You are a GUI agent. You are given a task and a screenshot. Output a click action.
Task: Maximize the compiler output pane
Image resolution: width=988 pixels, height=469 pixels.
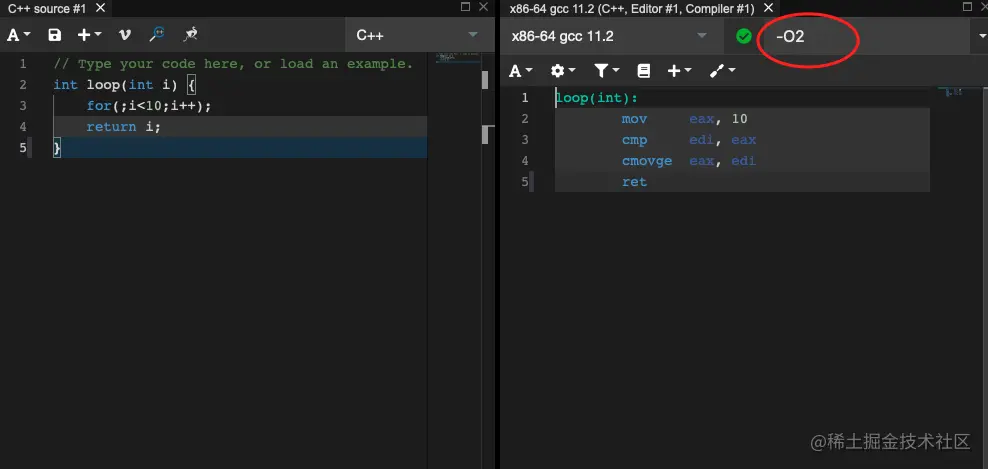click(x=964, y=7)
